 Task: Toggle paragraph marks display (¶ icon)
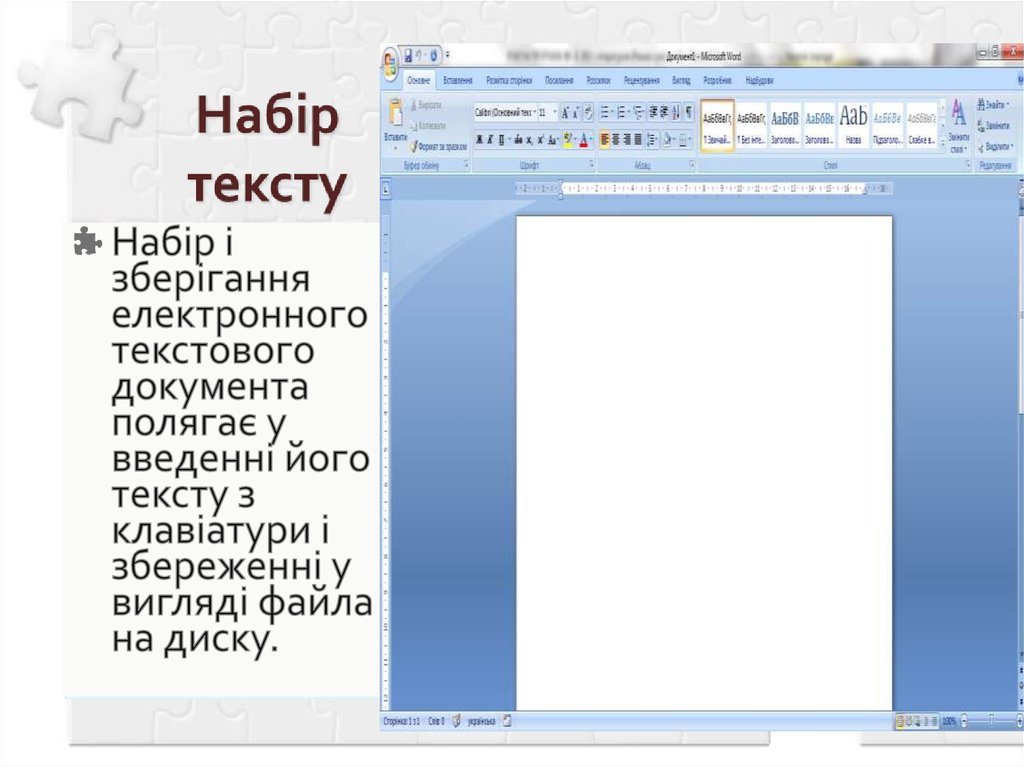[687, 110]
